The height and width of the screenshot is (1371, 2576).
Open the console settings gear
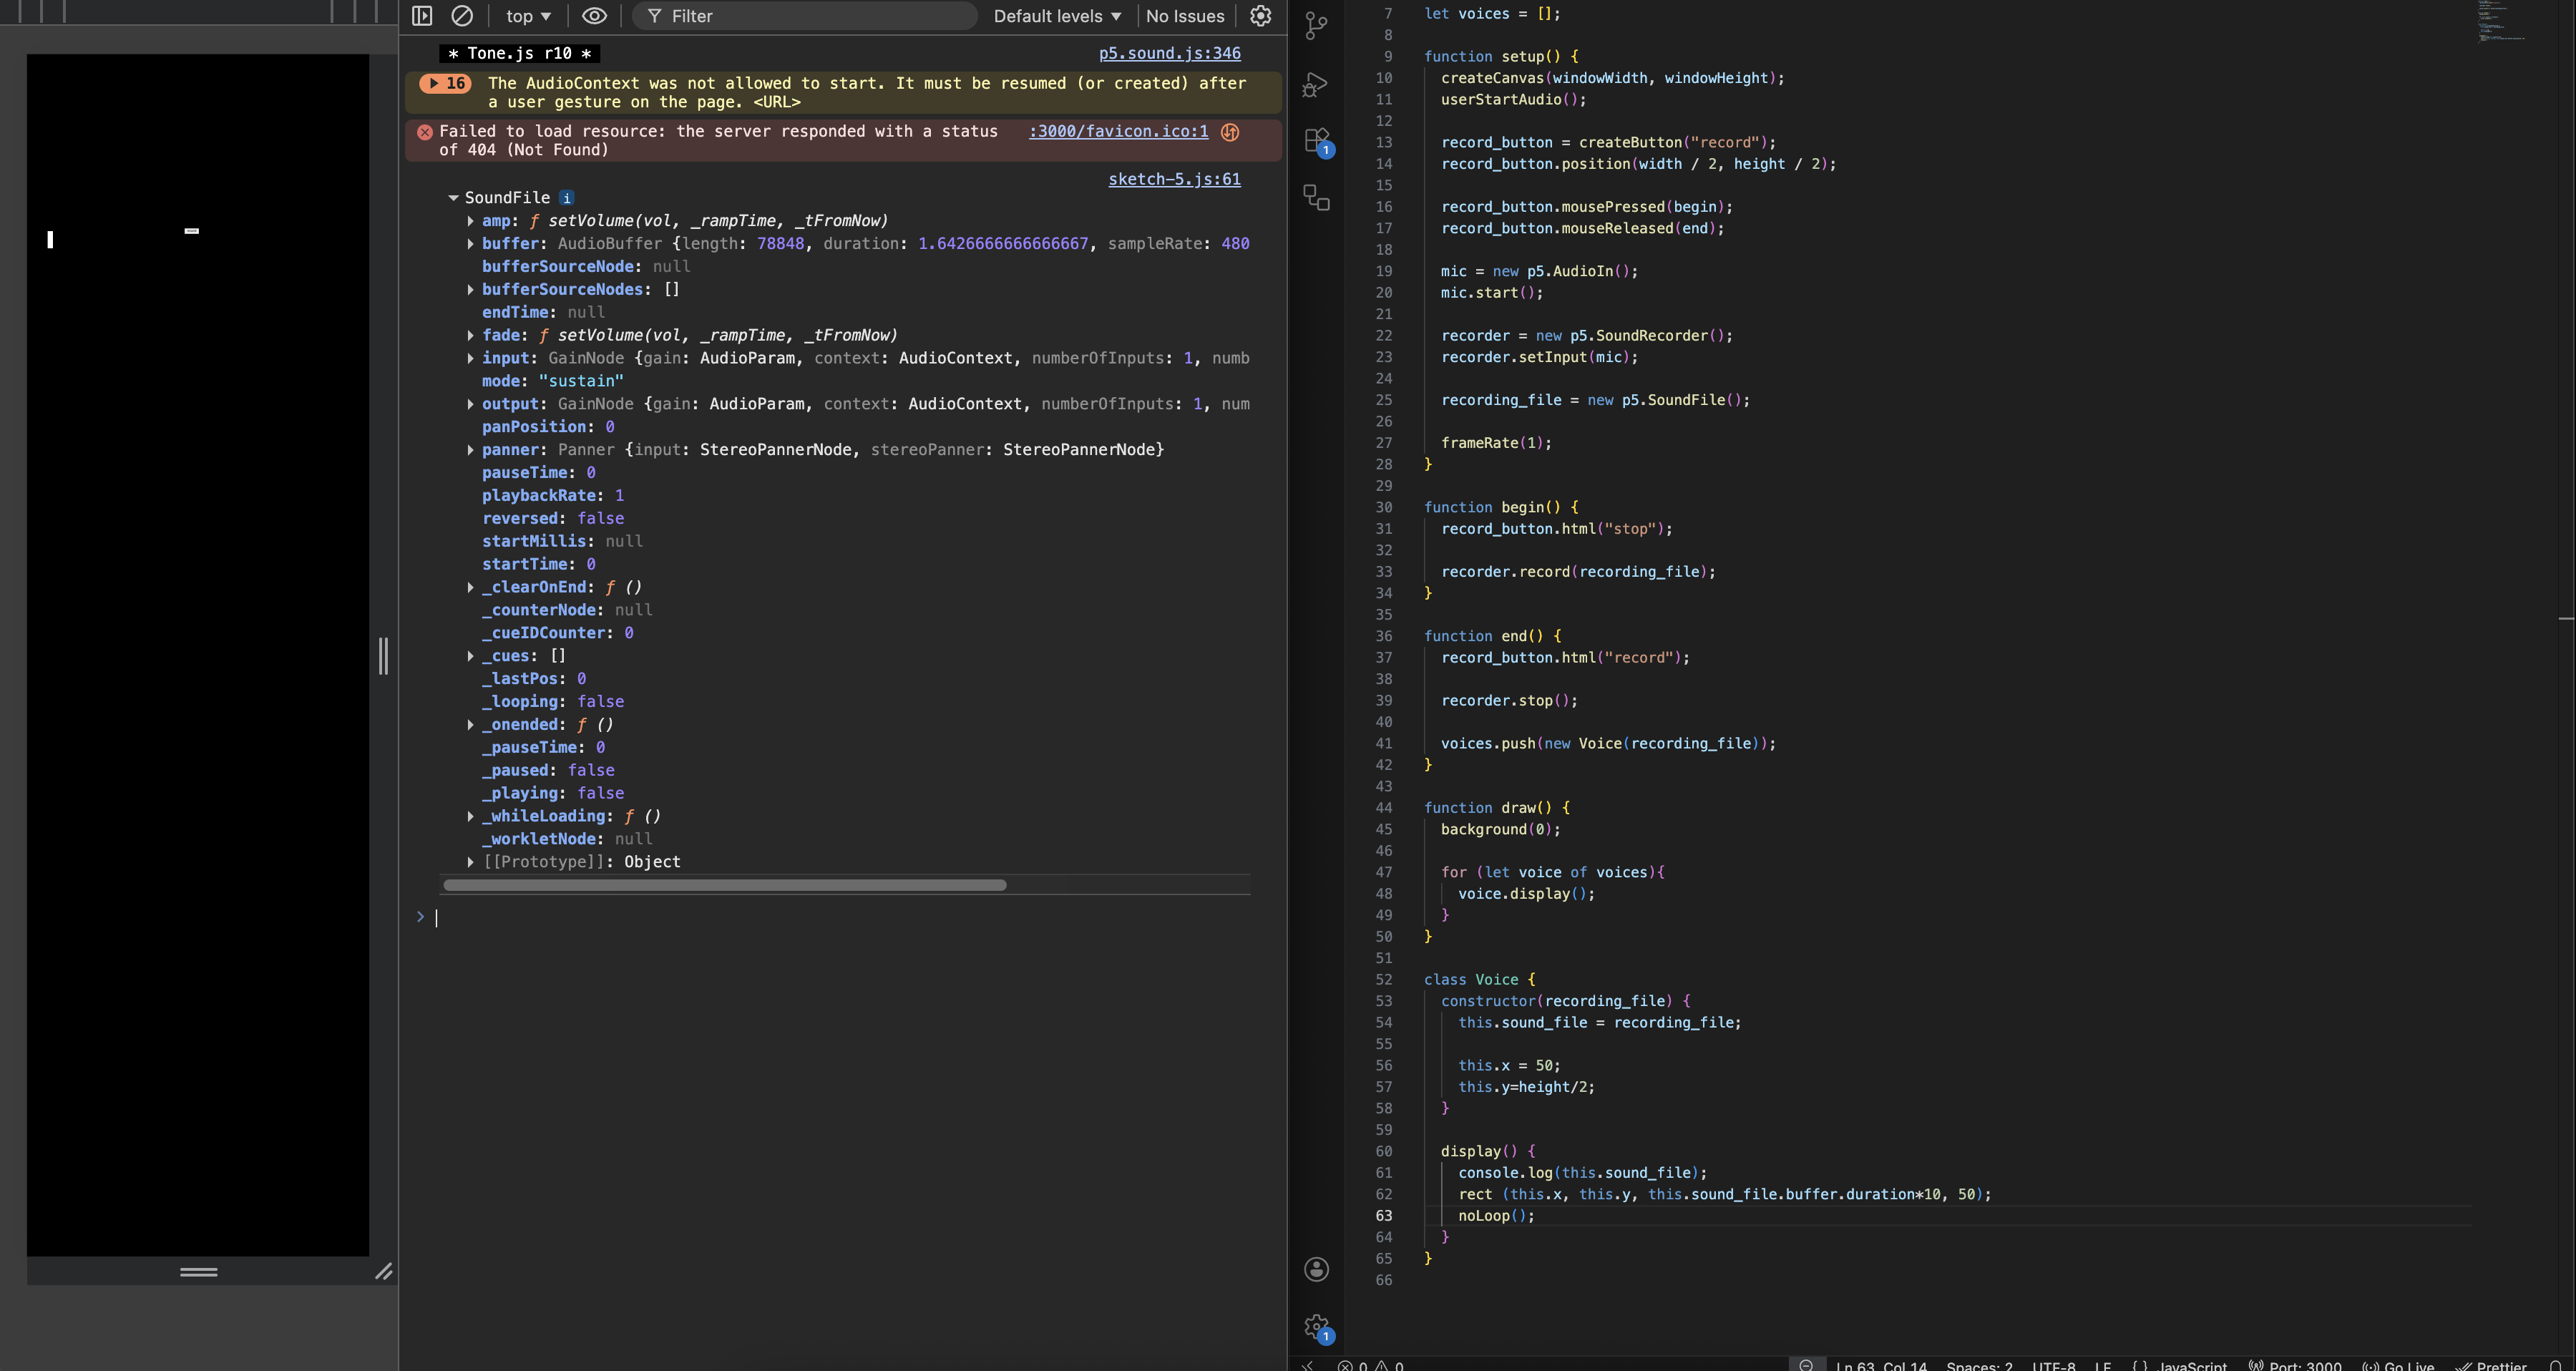(1261, 16)
